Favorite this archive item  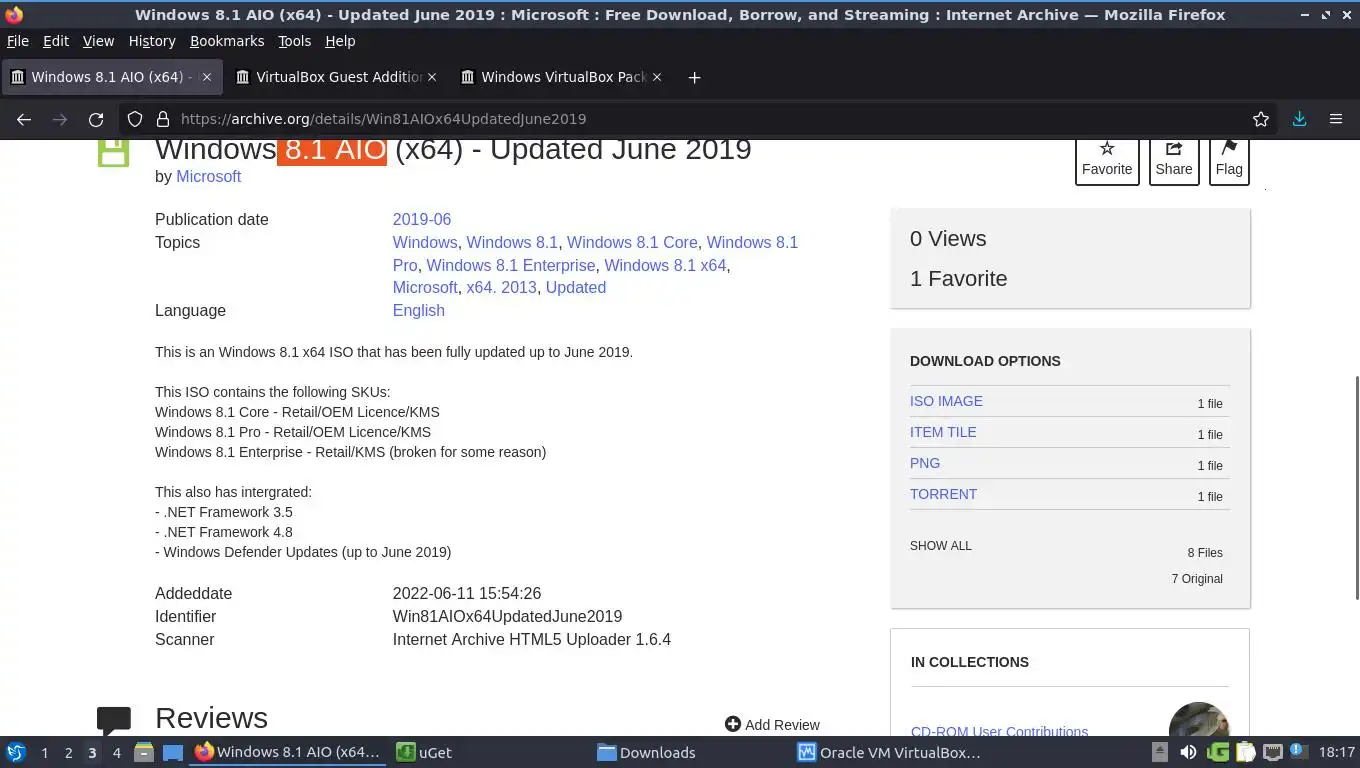tap(1107, 160)
